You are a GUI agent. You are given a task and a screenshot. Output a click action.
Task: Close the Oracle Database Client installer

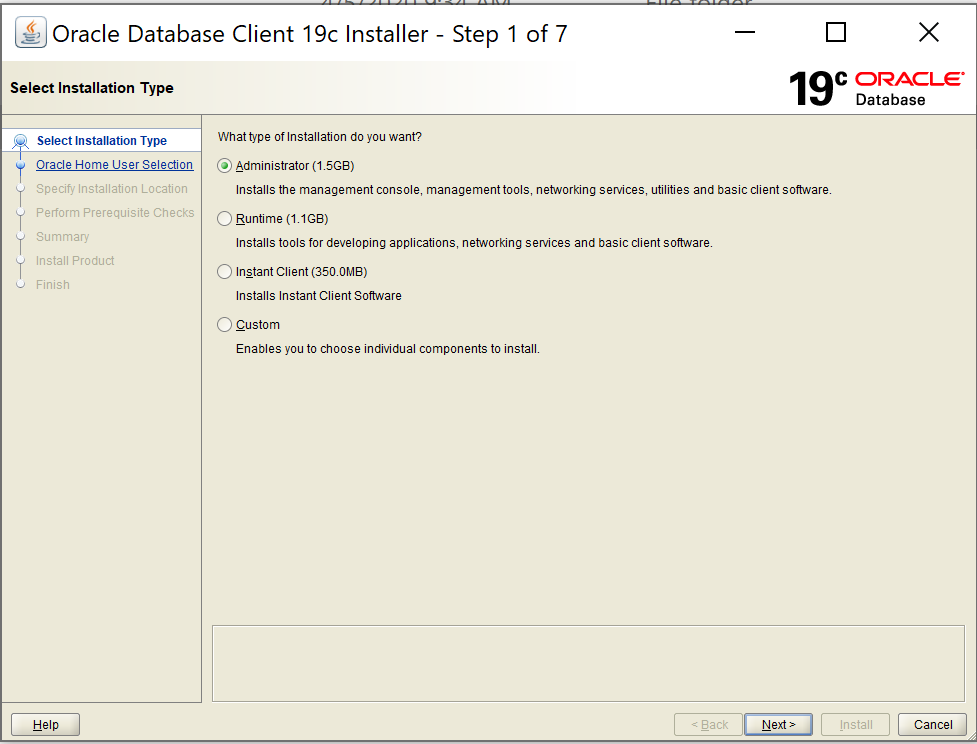click(x=928, y=33)
